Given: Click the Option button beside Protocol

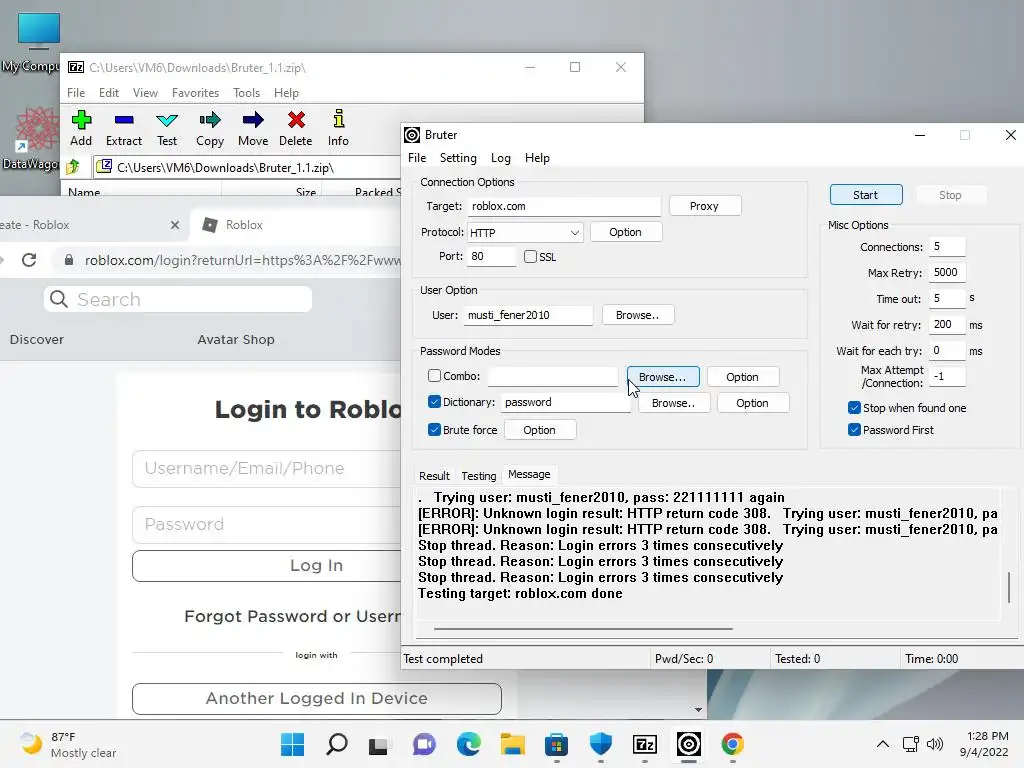Looking at the screenshot, I should coord(625,232).
